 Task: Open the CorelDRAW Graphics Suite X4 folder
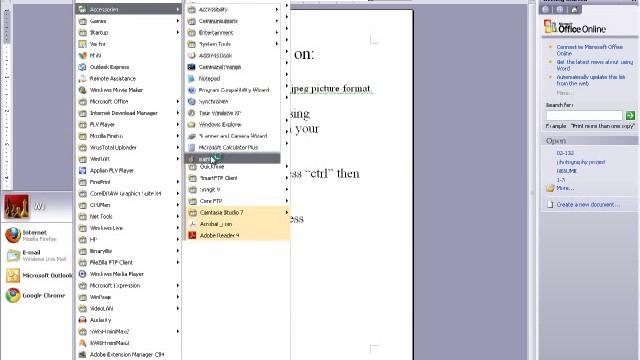128,193
